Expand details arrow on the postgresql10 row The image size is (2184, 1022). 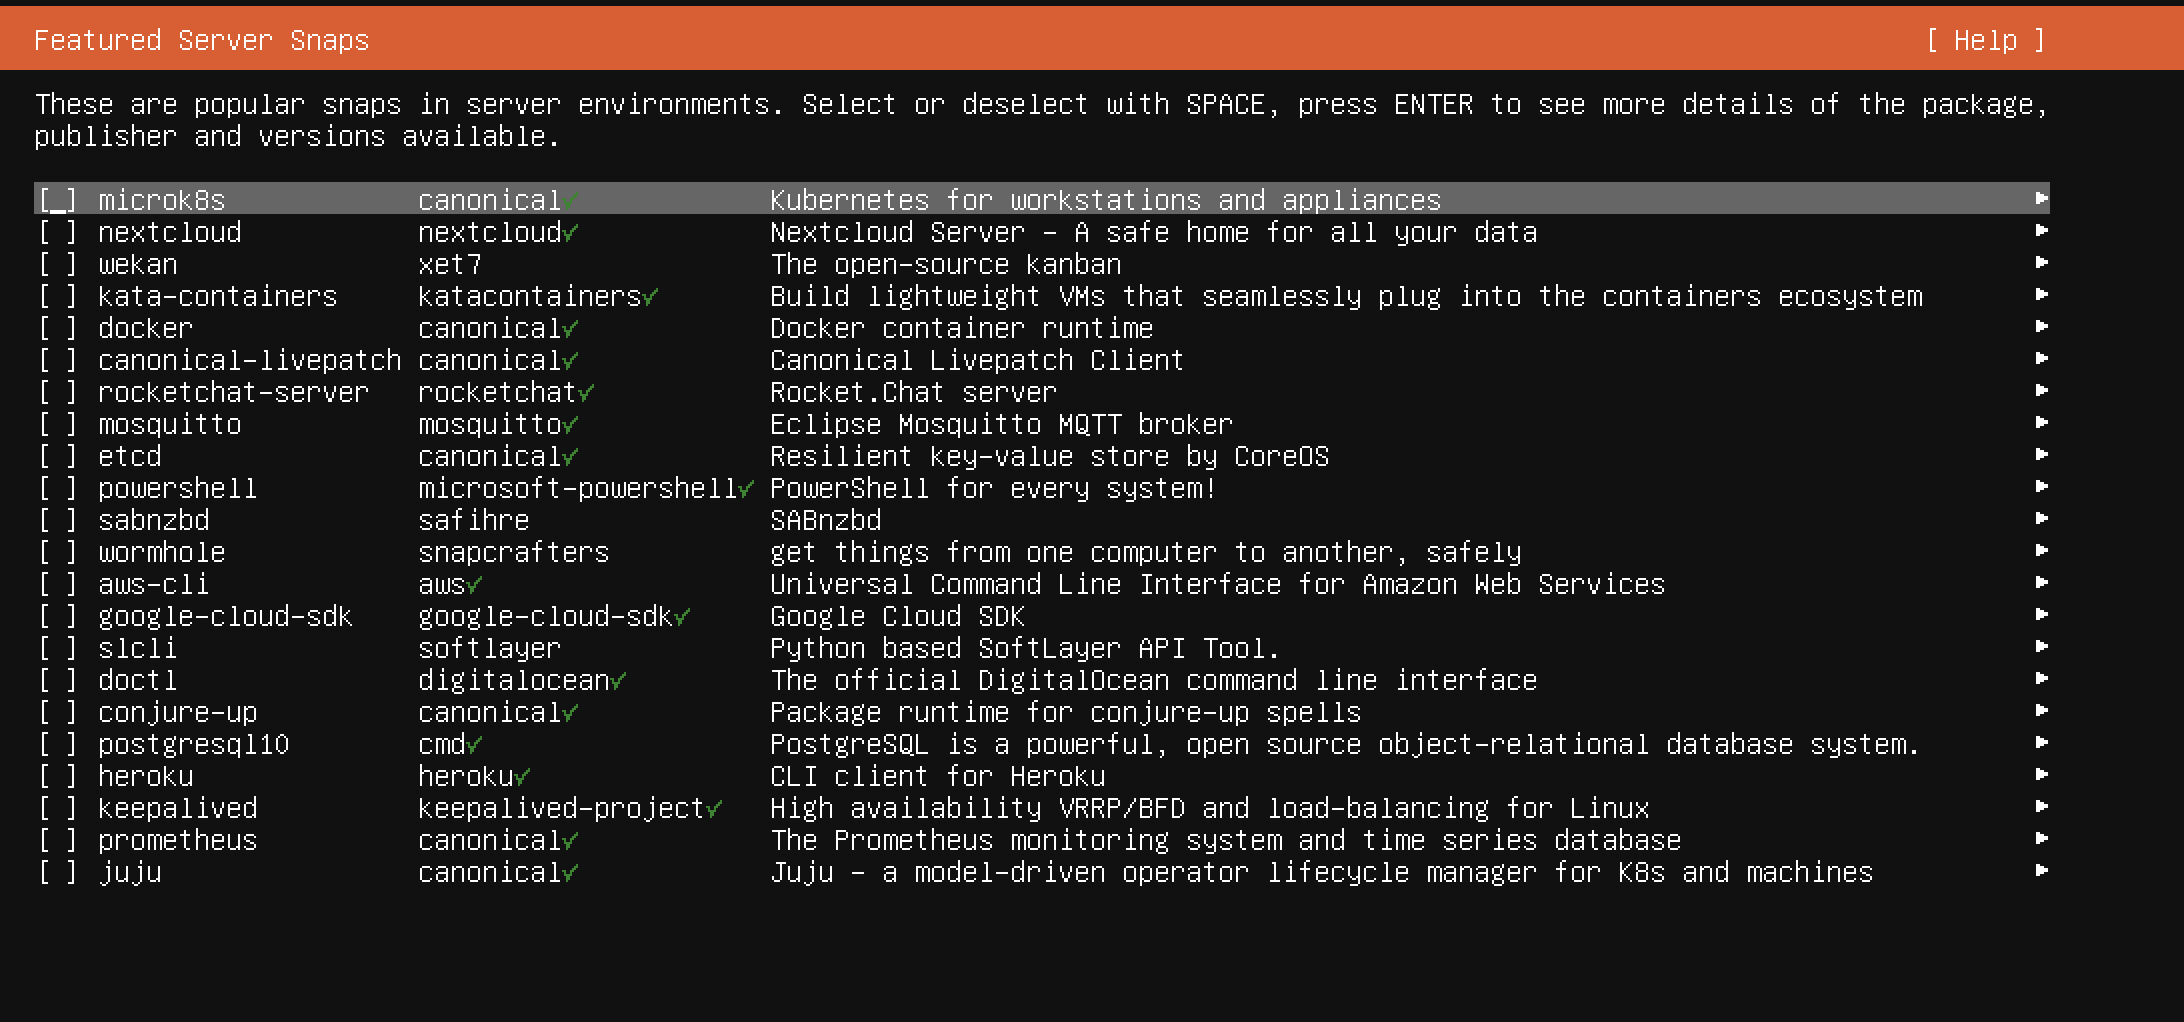pos(2041,743)
